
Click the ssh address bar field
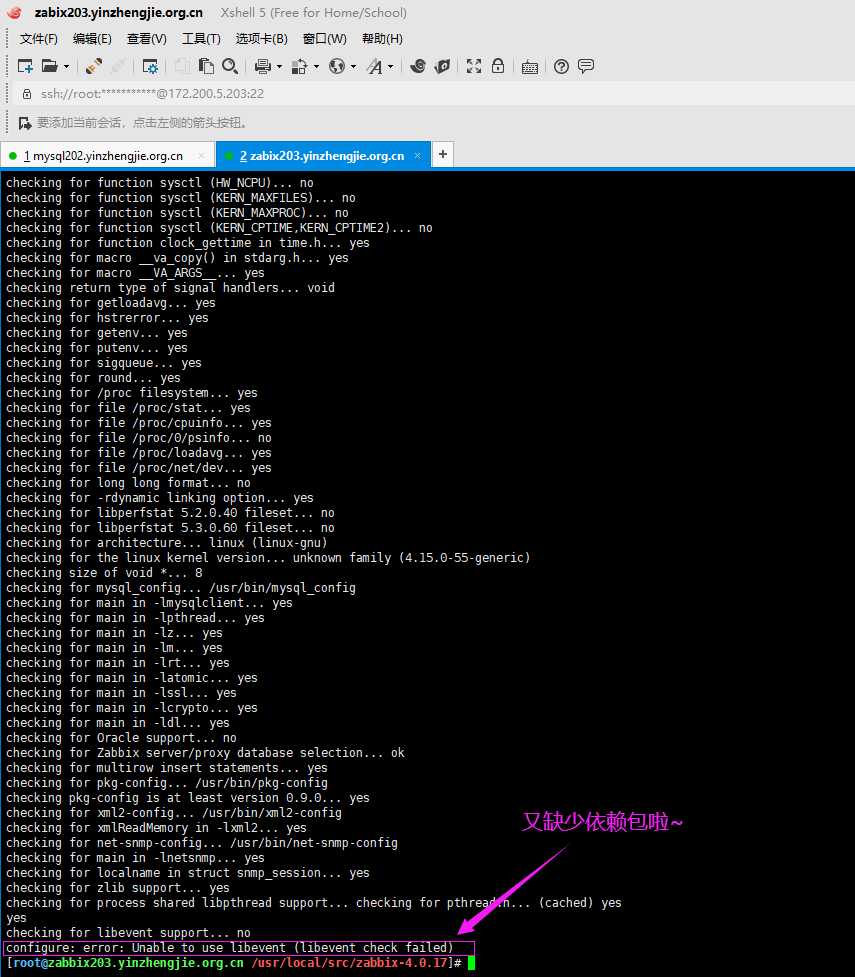coord(433,94)
